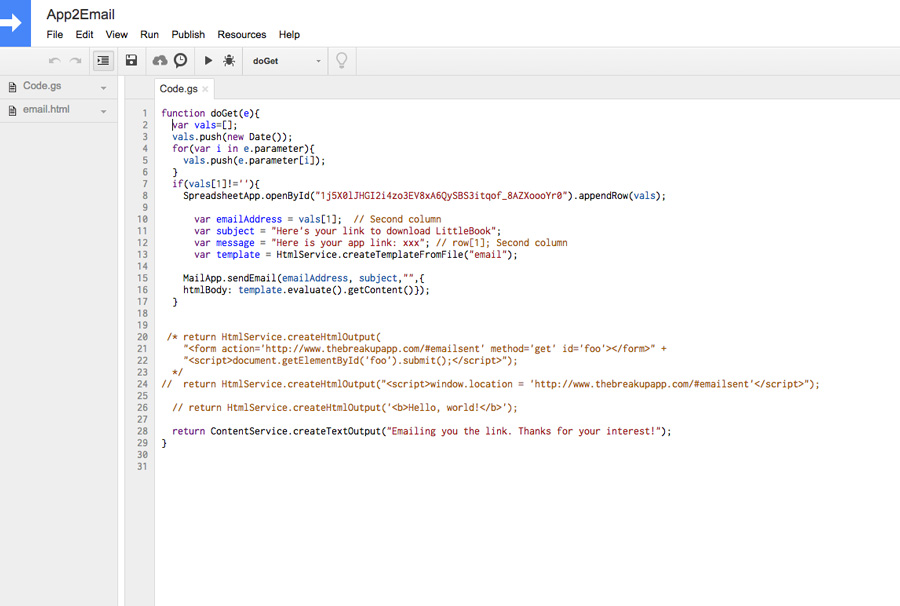The height and width of the screenshot is (606, 900).
Task: Debug the selected function bug icon
Action: click(229, 60)
